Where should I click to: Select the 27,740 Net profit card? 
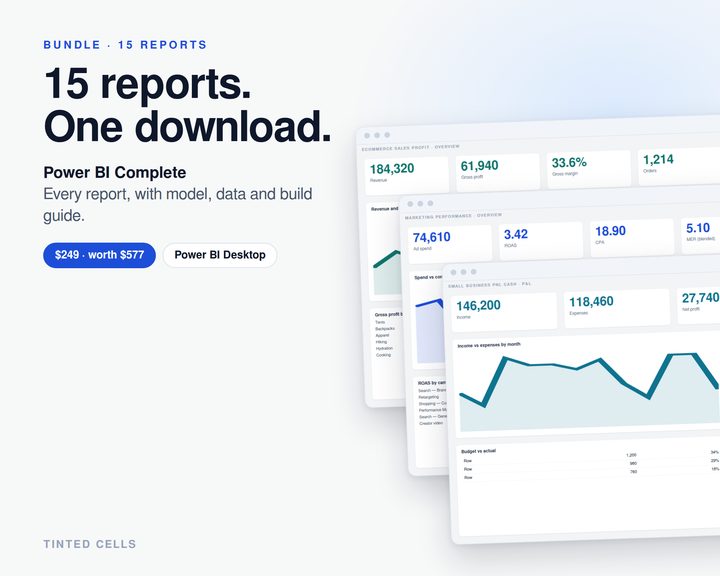[x=699, y=305]
